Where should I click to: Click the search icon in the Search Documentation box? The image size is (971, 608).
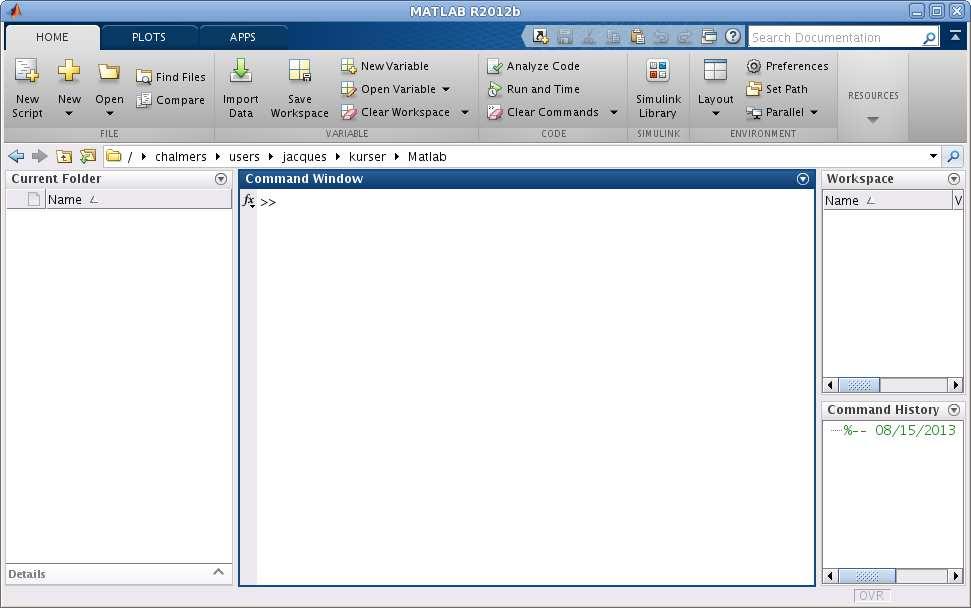[929, 38]
